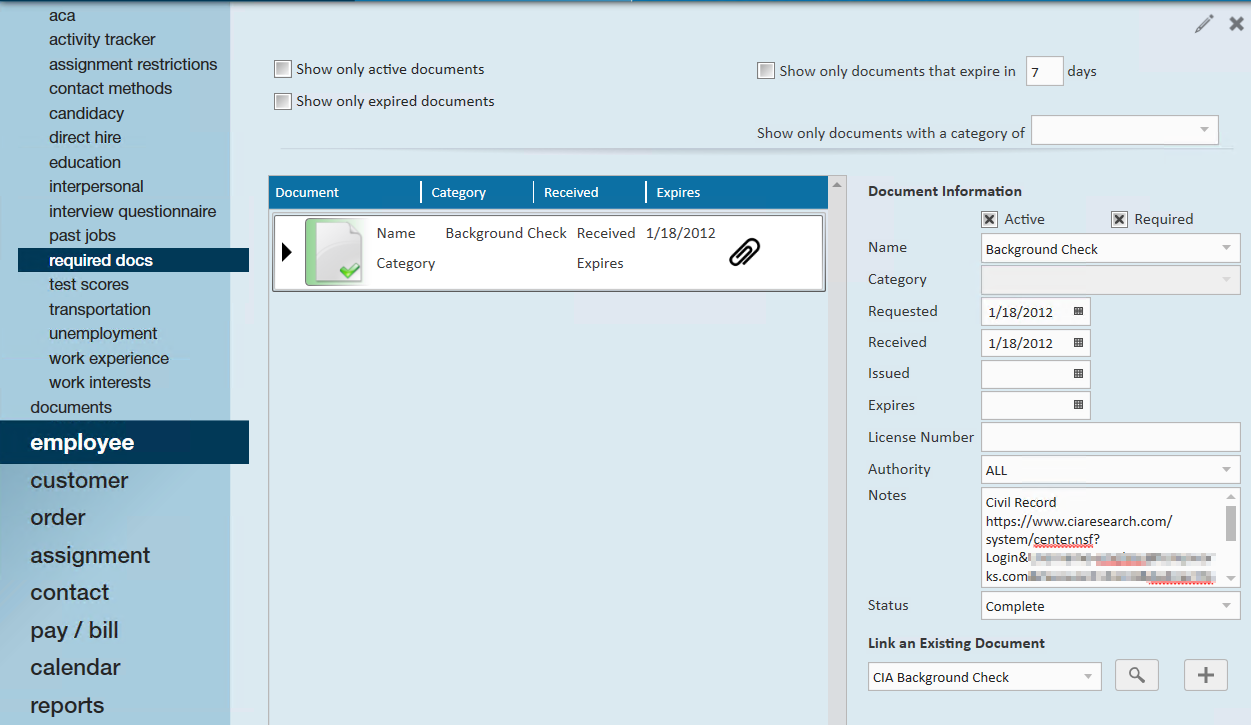This screenshot has height=725, width=1251.
Task: Open the interpersonal section
Action: [96, 186]
